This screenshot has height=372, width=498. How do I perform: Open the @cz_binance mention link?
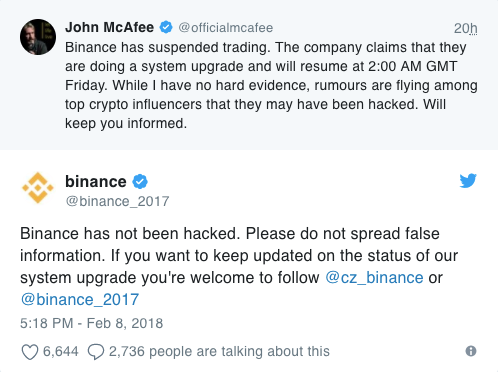374,278
